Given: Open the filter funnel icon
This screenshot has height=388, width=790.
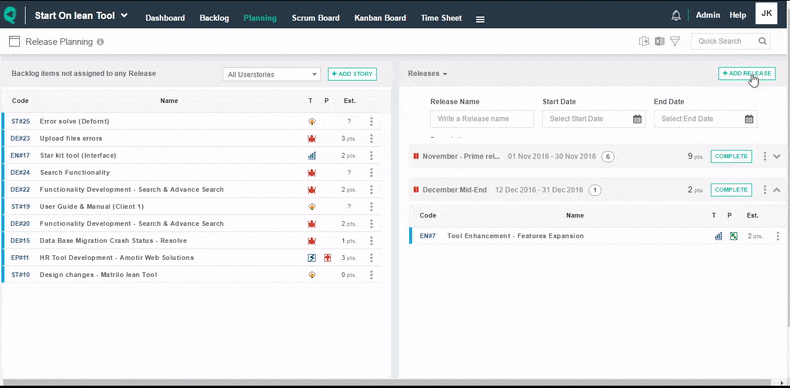Looking at the screenshot, I should (675, 41).
